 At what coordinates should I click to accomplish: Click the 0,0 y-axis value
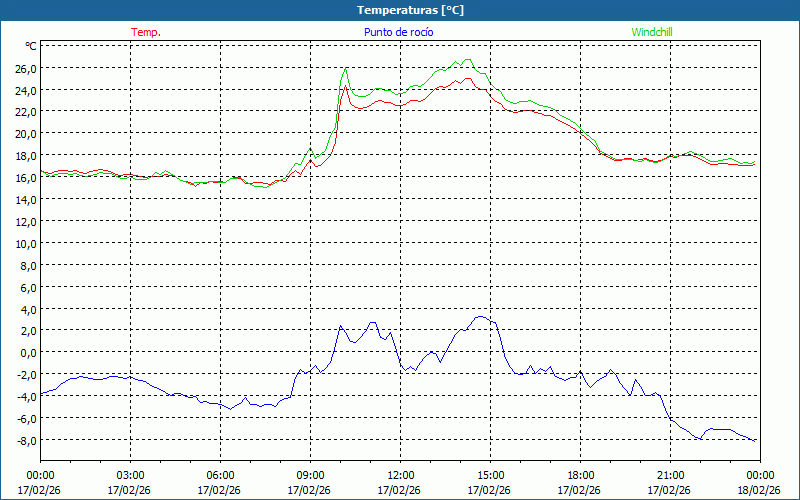[x=28, y=352]
